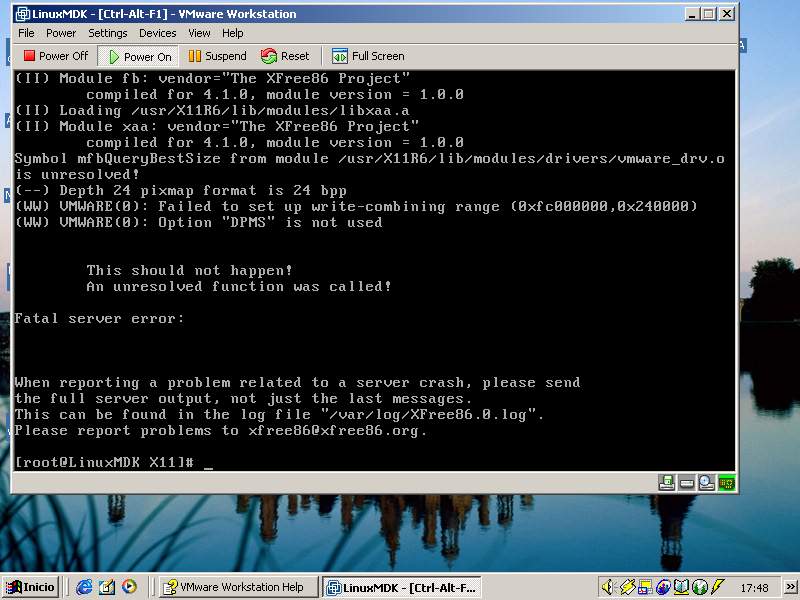The image size is (800, 600).
Task: Click the '/var/log/XFree86.0.log' path text
Action: click(x=428, y=415)
